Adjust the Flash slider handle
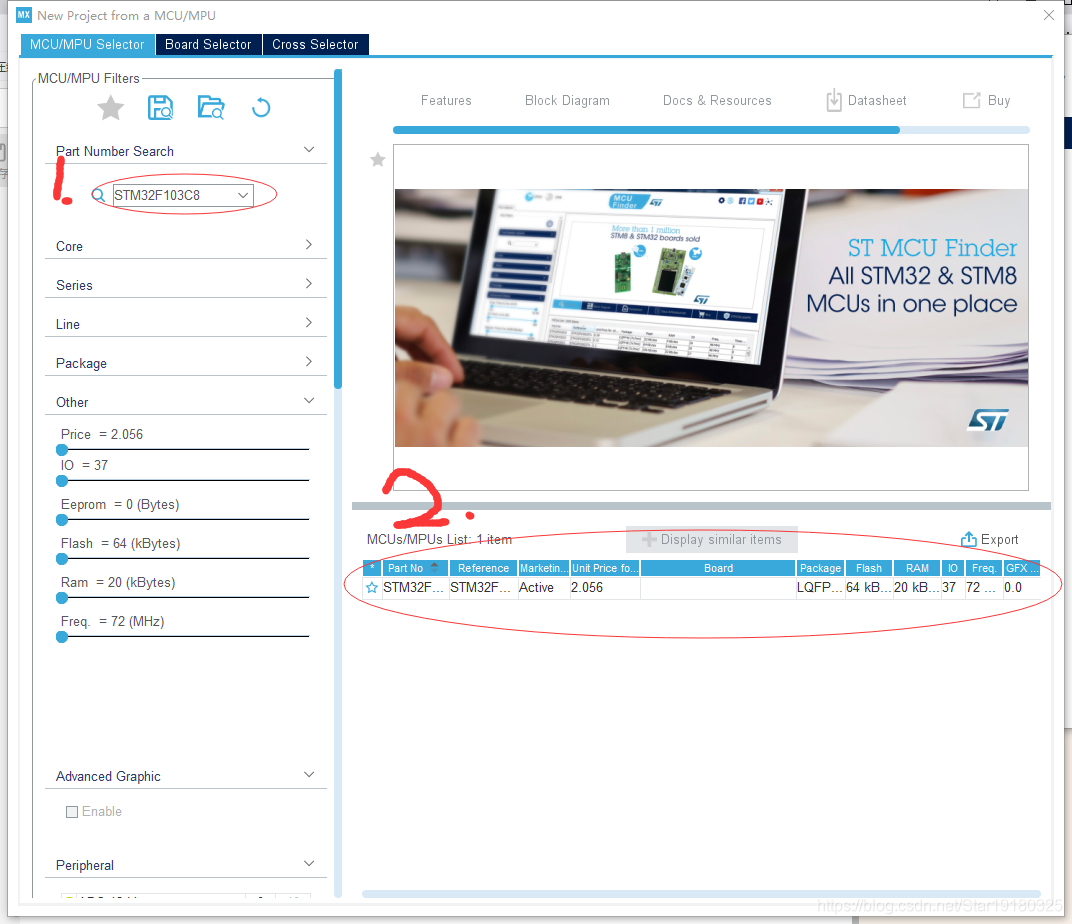 62,559
